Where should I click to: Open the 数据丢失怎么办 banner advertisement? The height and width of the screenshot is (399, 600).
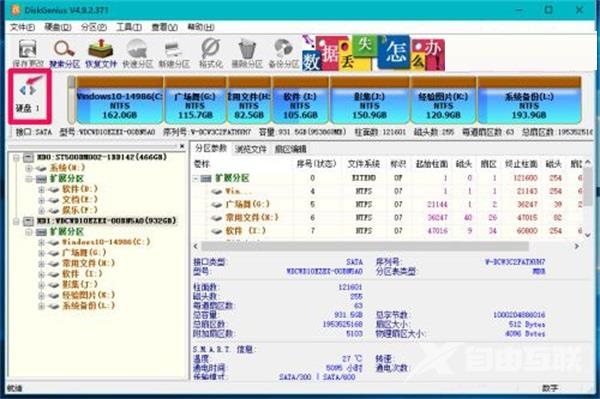pos(373,53)
